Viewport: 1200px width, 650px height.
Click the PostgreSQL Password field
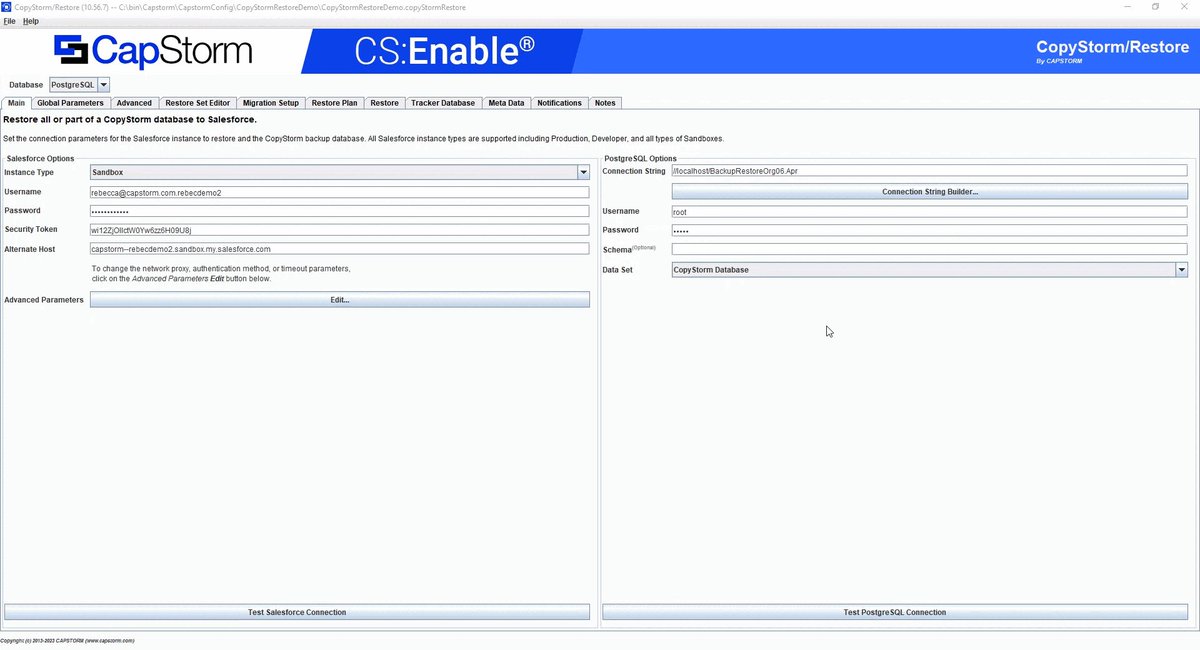click(x=929, y=230)
